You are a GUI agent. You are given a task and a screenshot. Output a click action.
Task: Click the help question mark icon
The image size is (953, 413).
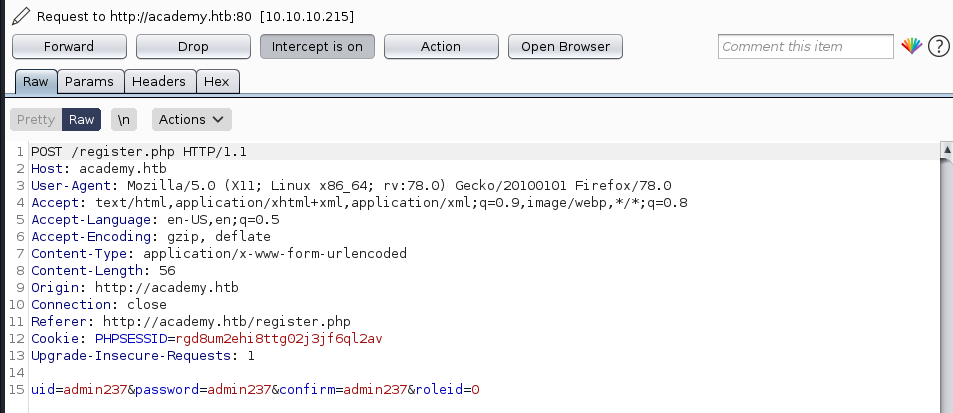tap(938, 47)
